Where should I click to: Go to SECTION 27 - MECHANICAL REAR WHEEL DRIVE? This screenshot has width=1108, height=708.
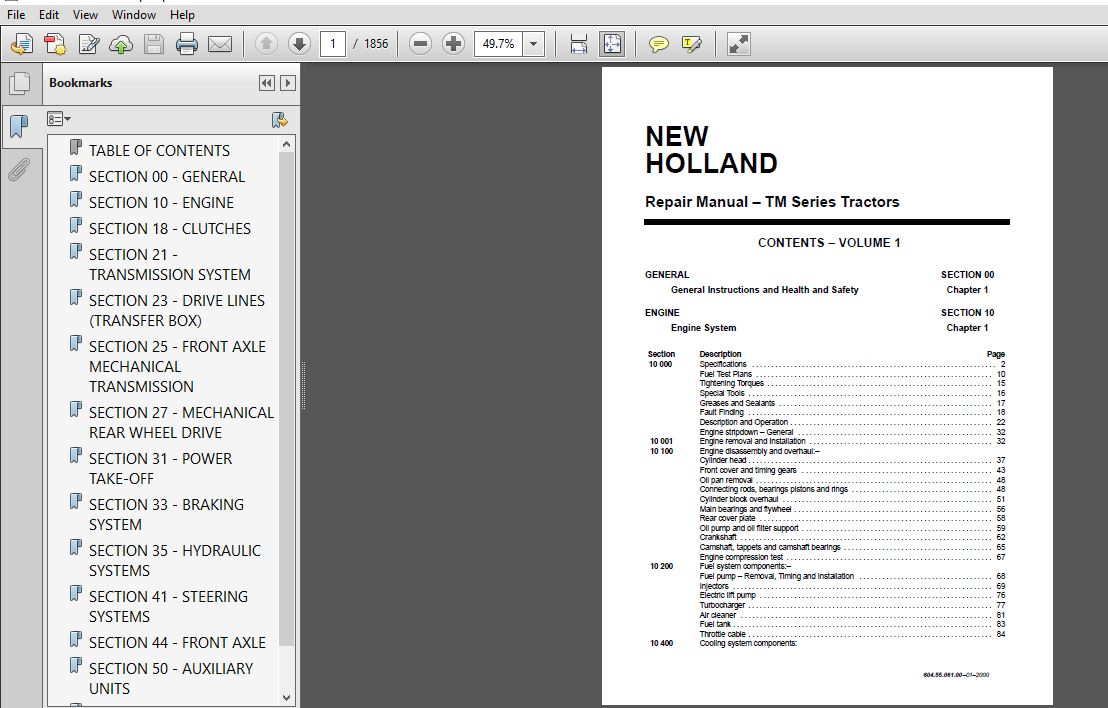click(x=181, y=423)
